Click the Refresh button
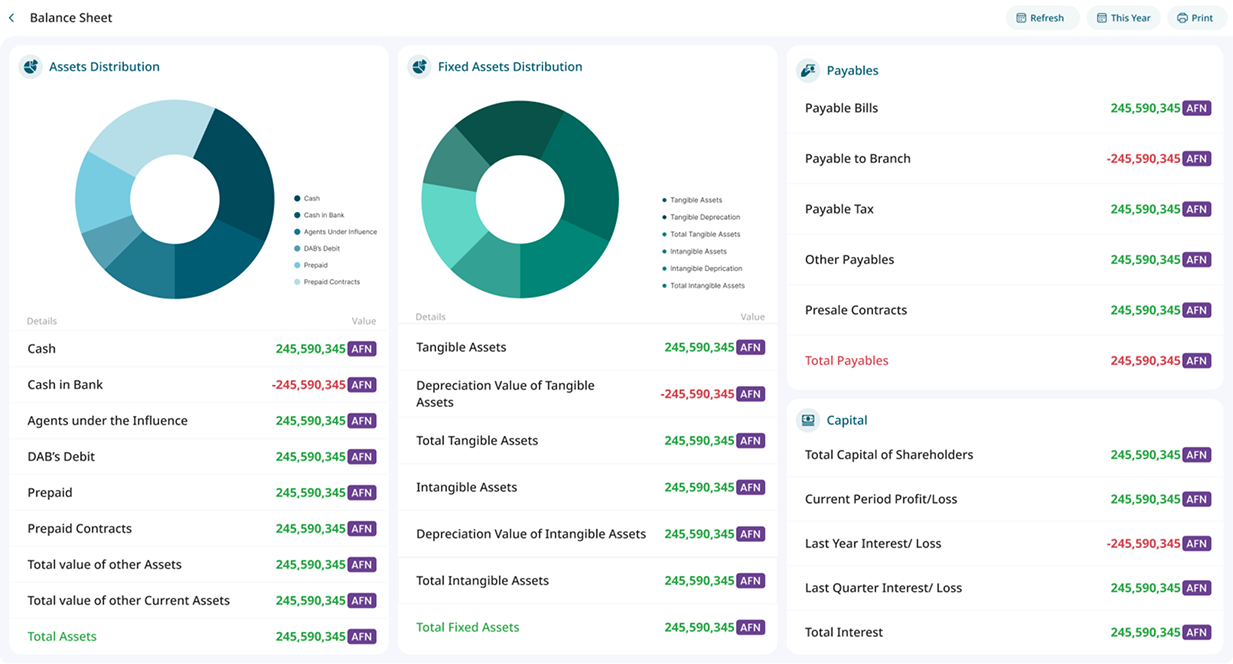This screenshot has width=1233, height=664. (1041, 18)
